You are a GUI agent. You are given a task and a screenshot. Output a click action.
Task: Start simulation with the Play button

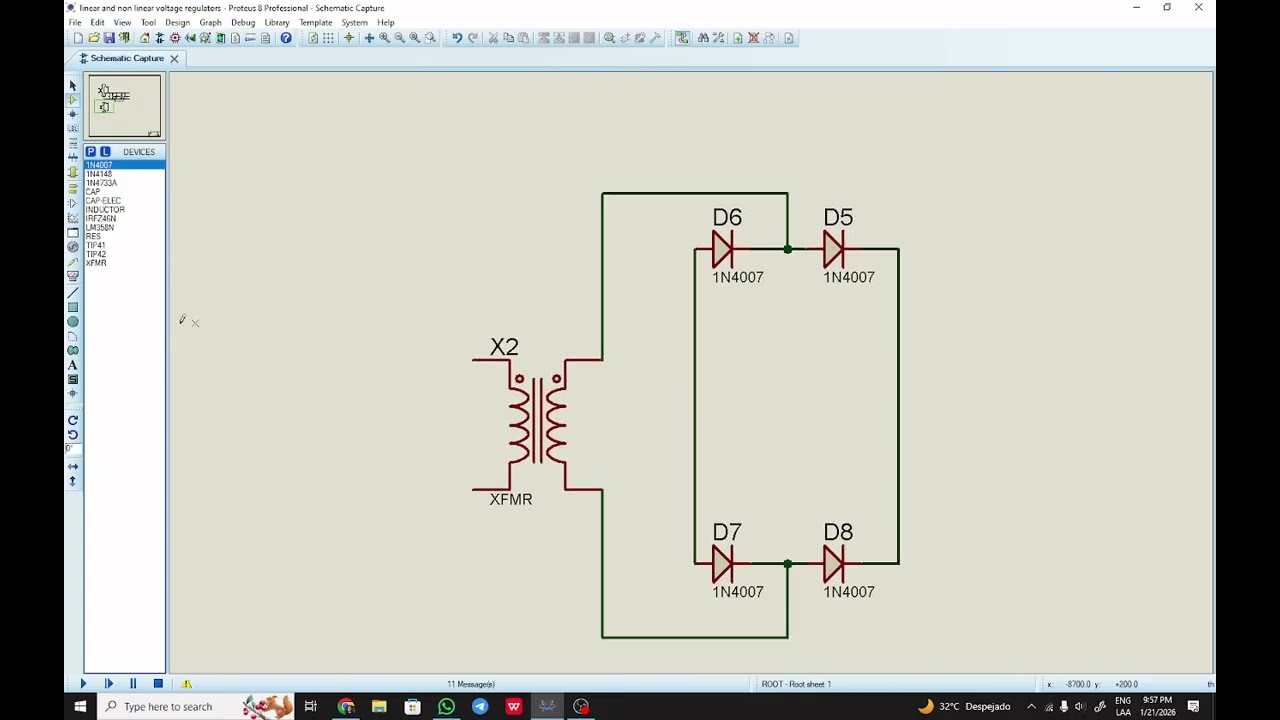[83, 684]
